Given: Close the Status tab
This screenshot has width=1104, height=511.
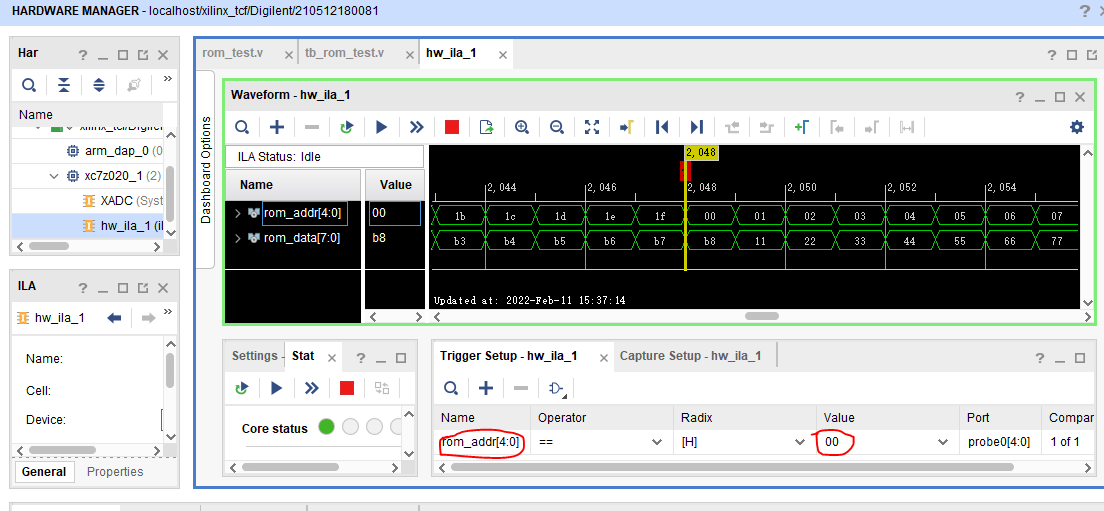Looking at the screenshot, I should pos(332,358).
